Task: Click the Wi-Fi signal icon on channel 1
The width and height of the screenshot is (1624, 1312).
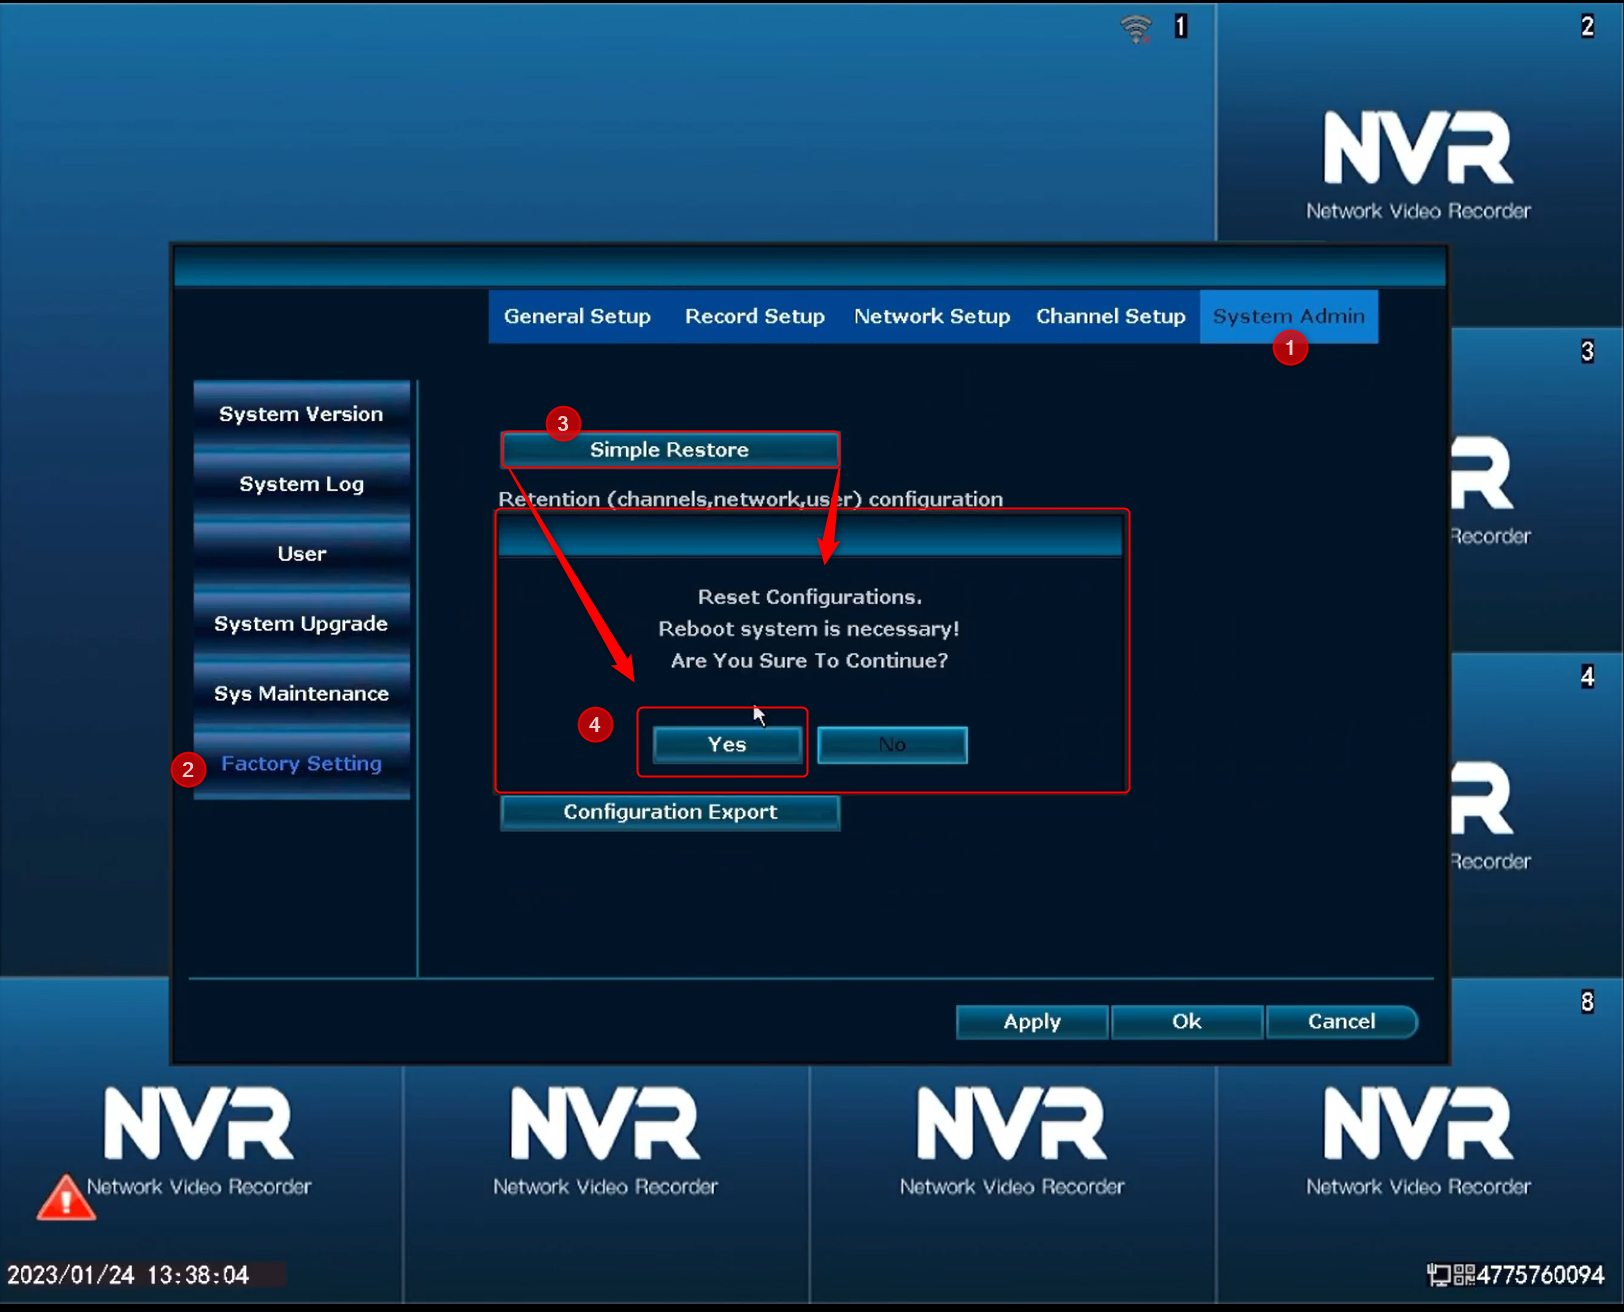Action: tap(1136, 28)
